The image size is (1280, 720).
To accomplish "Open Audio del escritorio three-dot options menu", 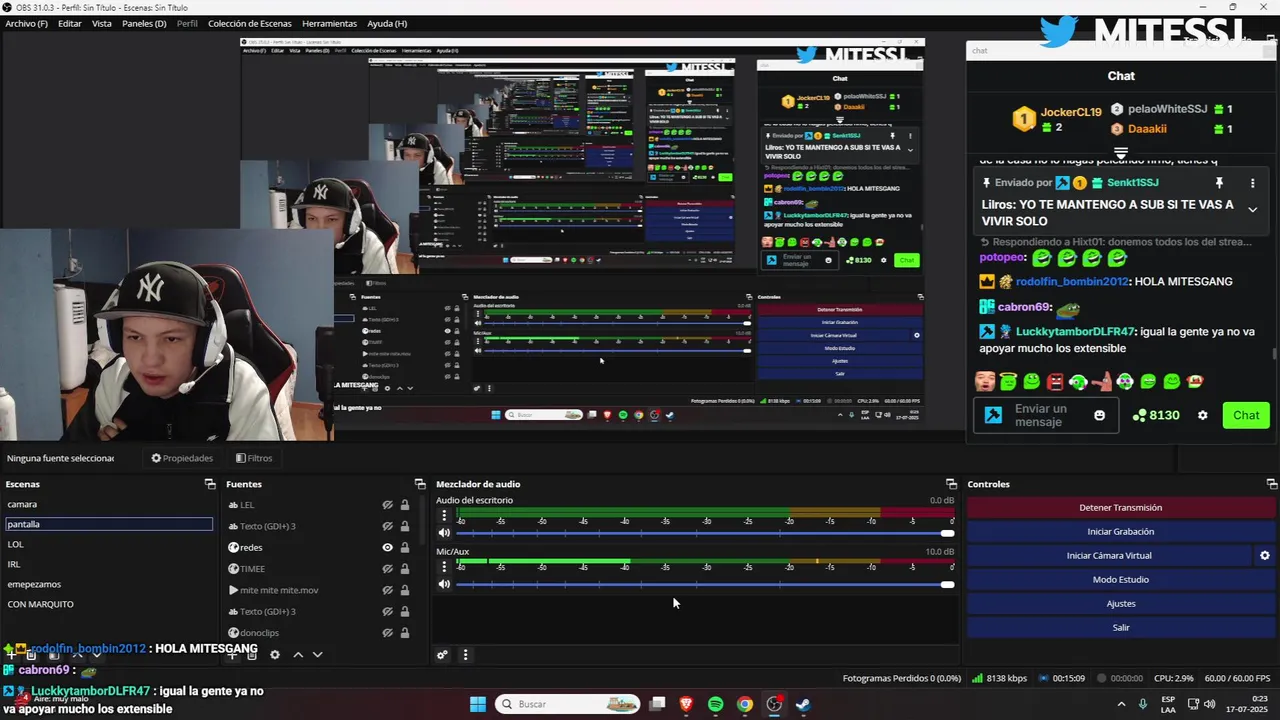I will [x=444, y=516].
